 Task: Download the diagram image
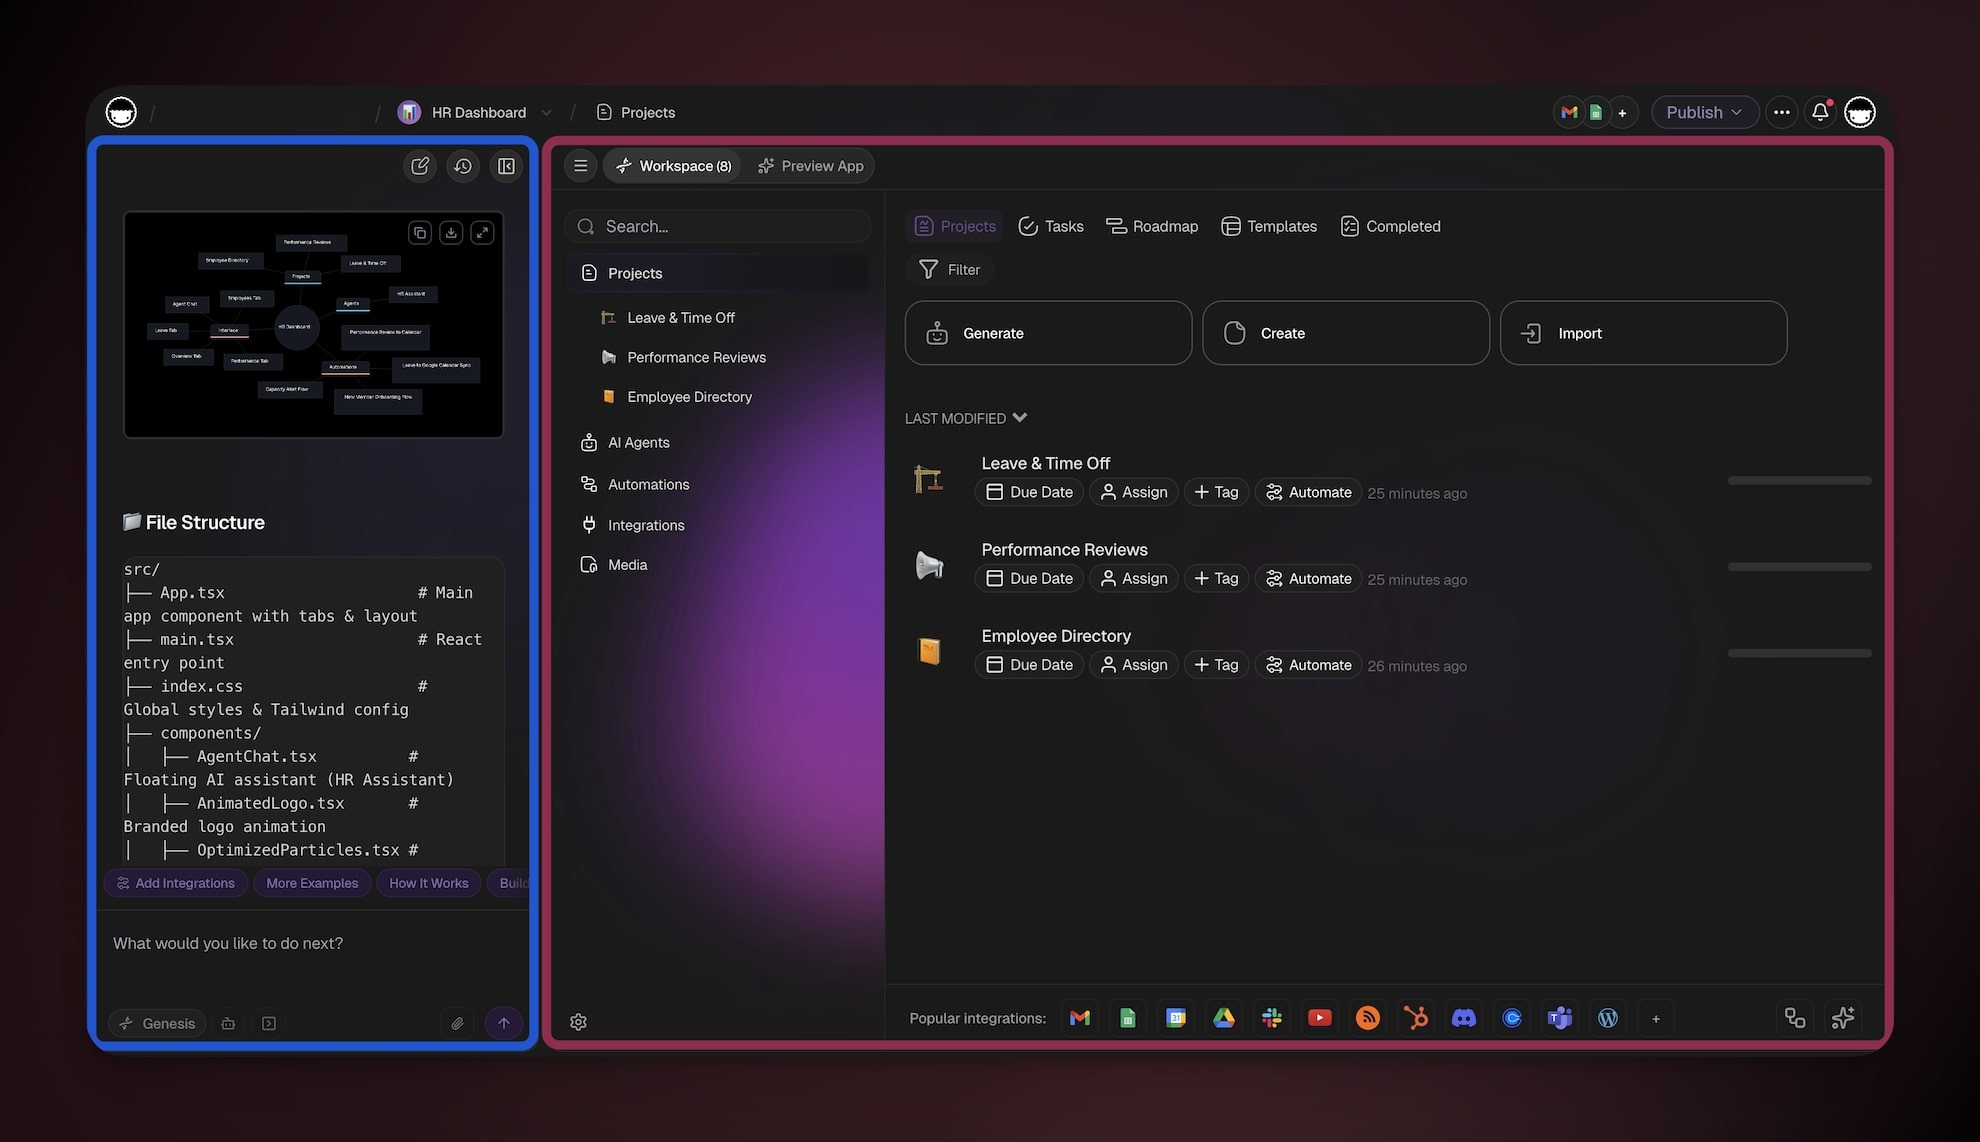pyautogui.click(x=451, y=233)
